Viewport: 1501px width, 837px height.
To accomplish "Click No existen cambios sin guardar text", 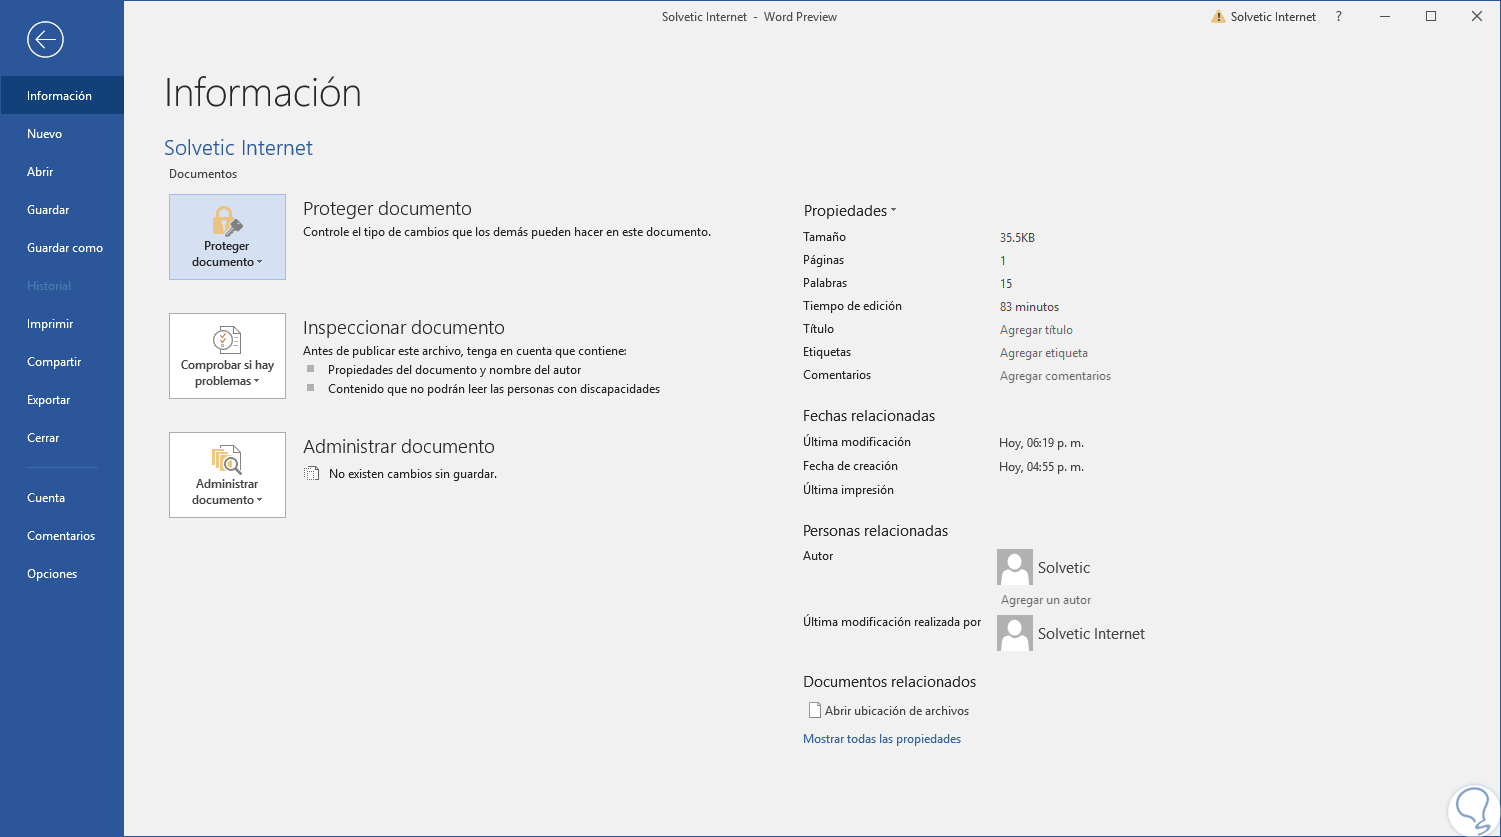I will tap(413, 474).
